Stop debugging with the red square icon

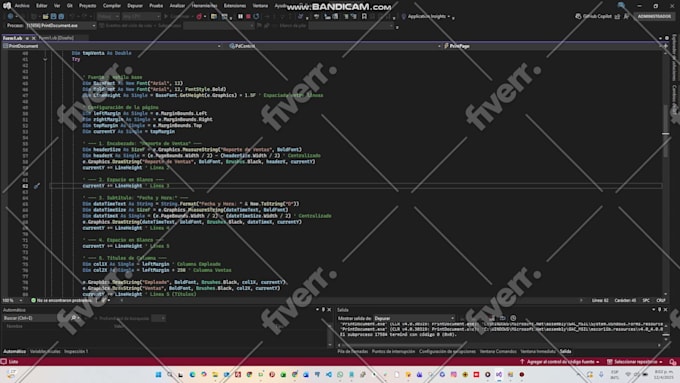(x=248, y=16)
